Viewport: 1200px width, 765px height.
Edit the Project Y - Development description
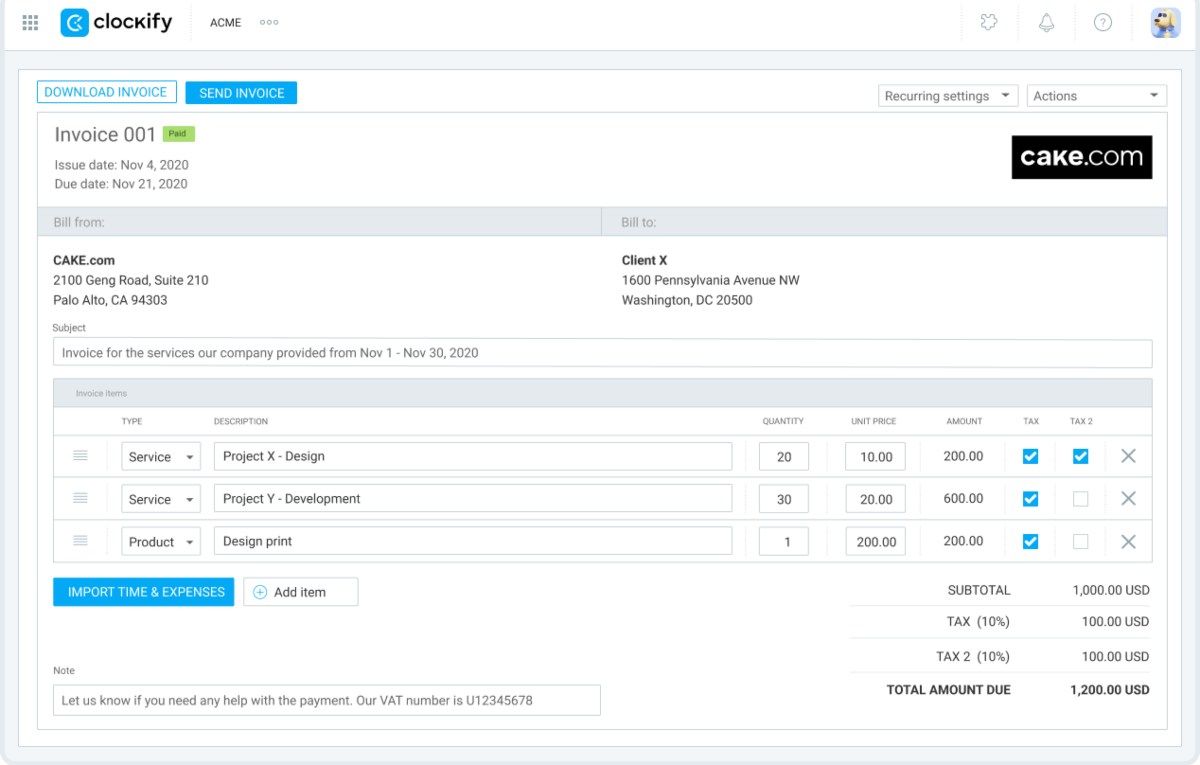[x=473, y=499]
